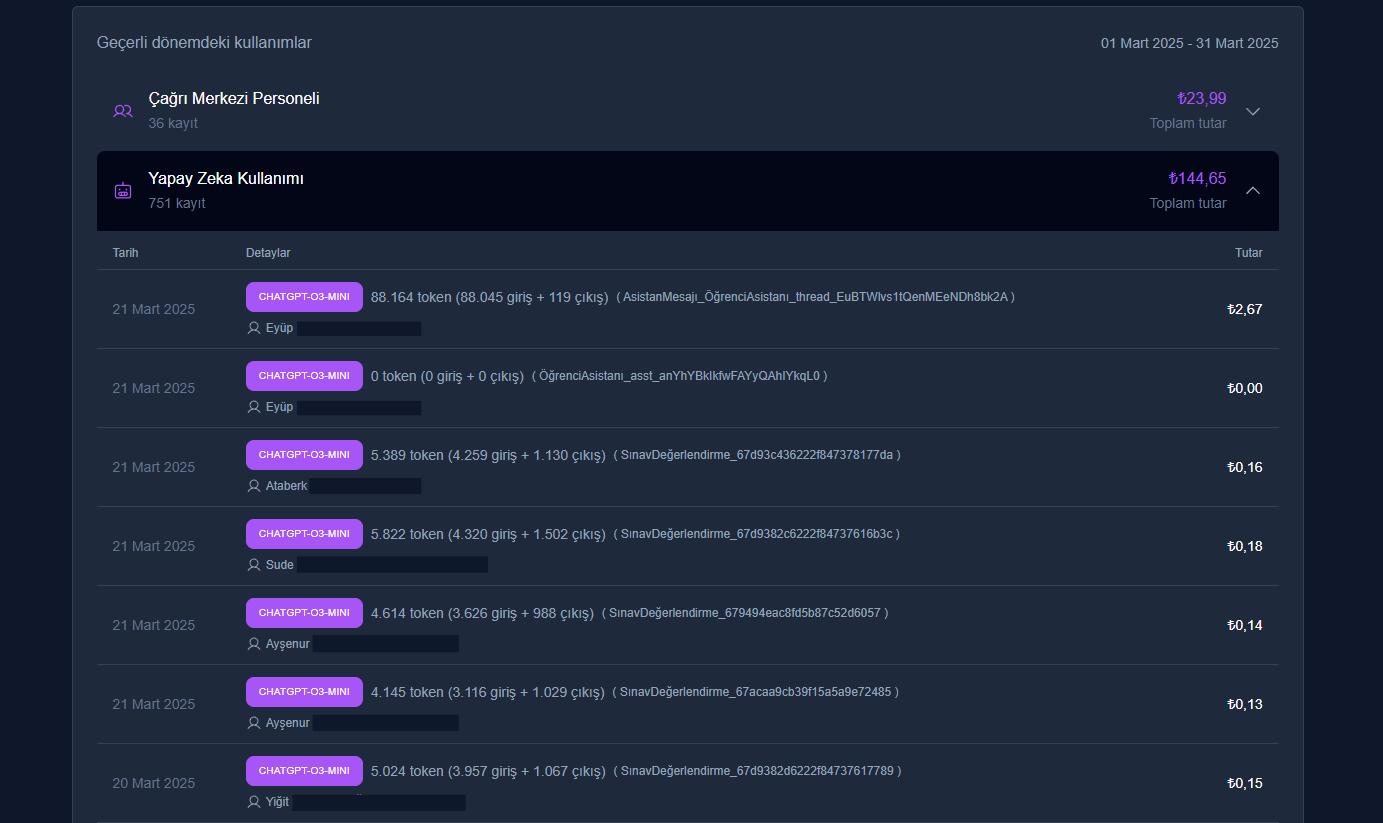Click the 5.024 token usage text
1383x823 pixels.
(488, 771)
